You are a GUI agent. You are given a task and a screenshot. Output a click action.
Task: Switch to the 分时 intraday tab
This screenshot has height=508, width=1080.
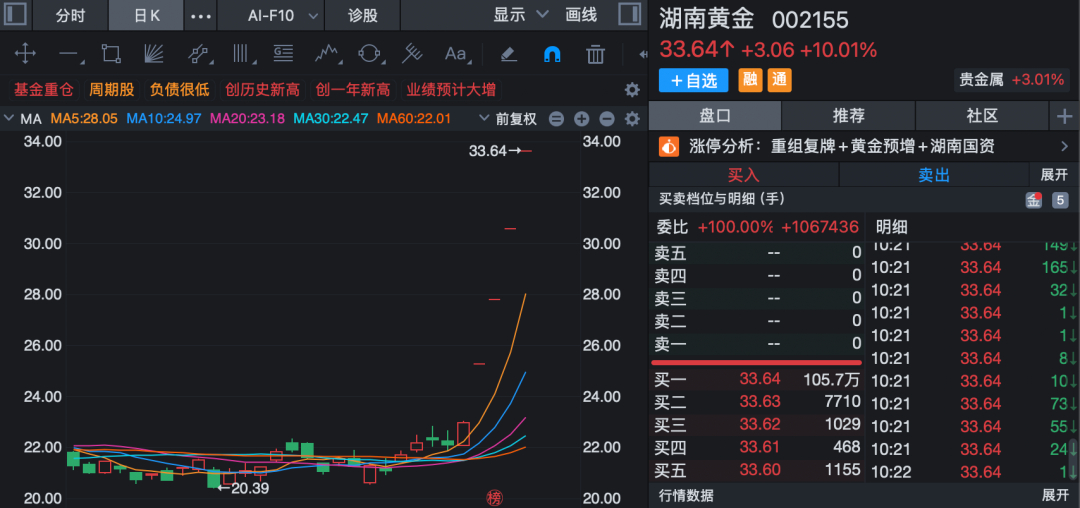(x=70, y=15)
